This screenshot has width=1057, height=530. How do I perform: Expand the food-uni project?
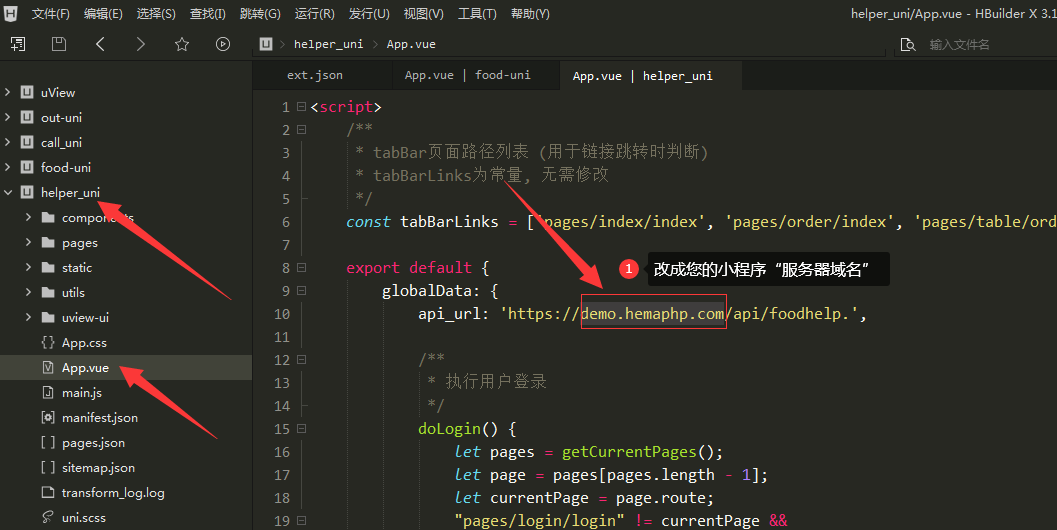point(7,167)
